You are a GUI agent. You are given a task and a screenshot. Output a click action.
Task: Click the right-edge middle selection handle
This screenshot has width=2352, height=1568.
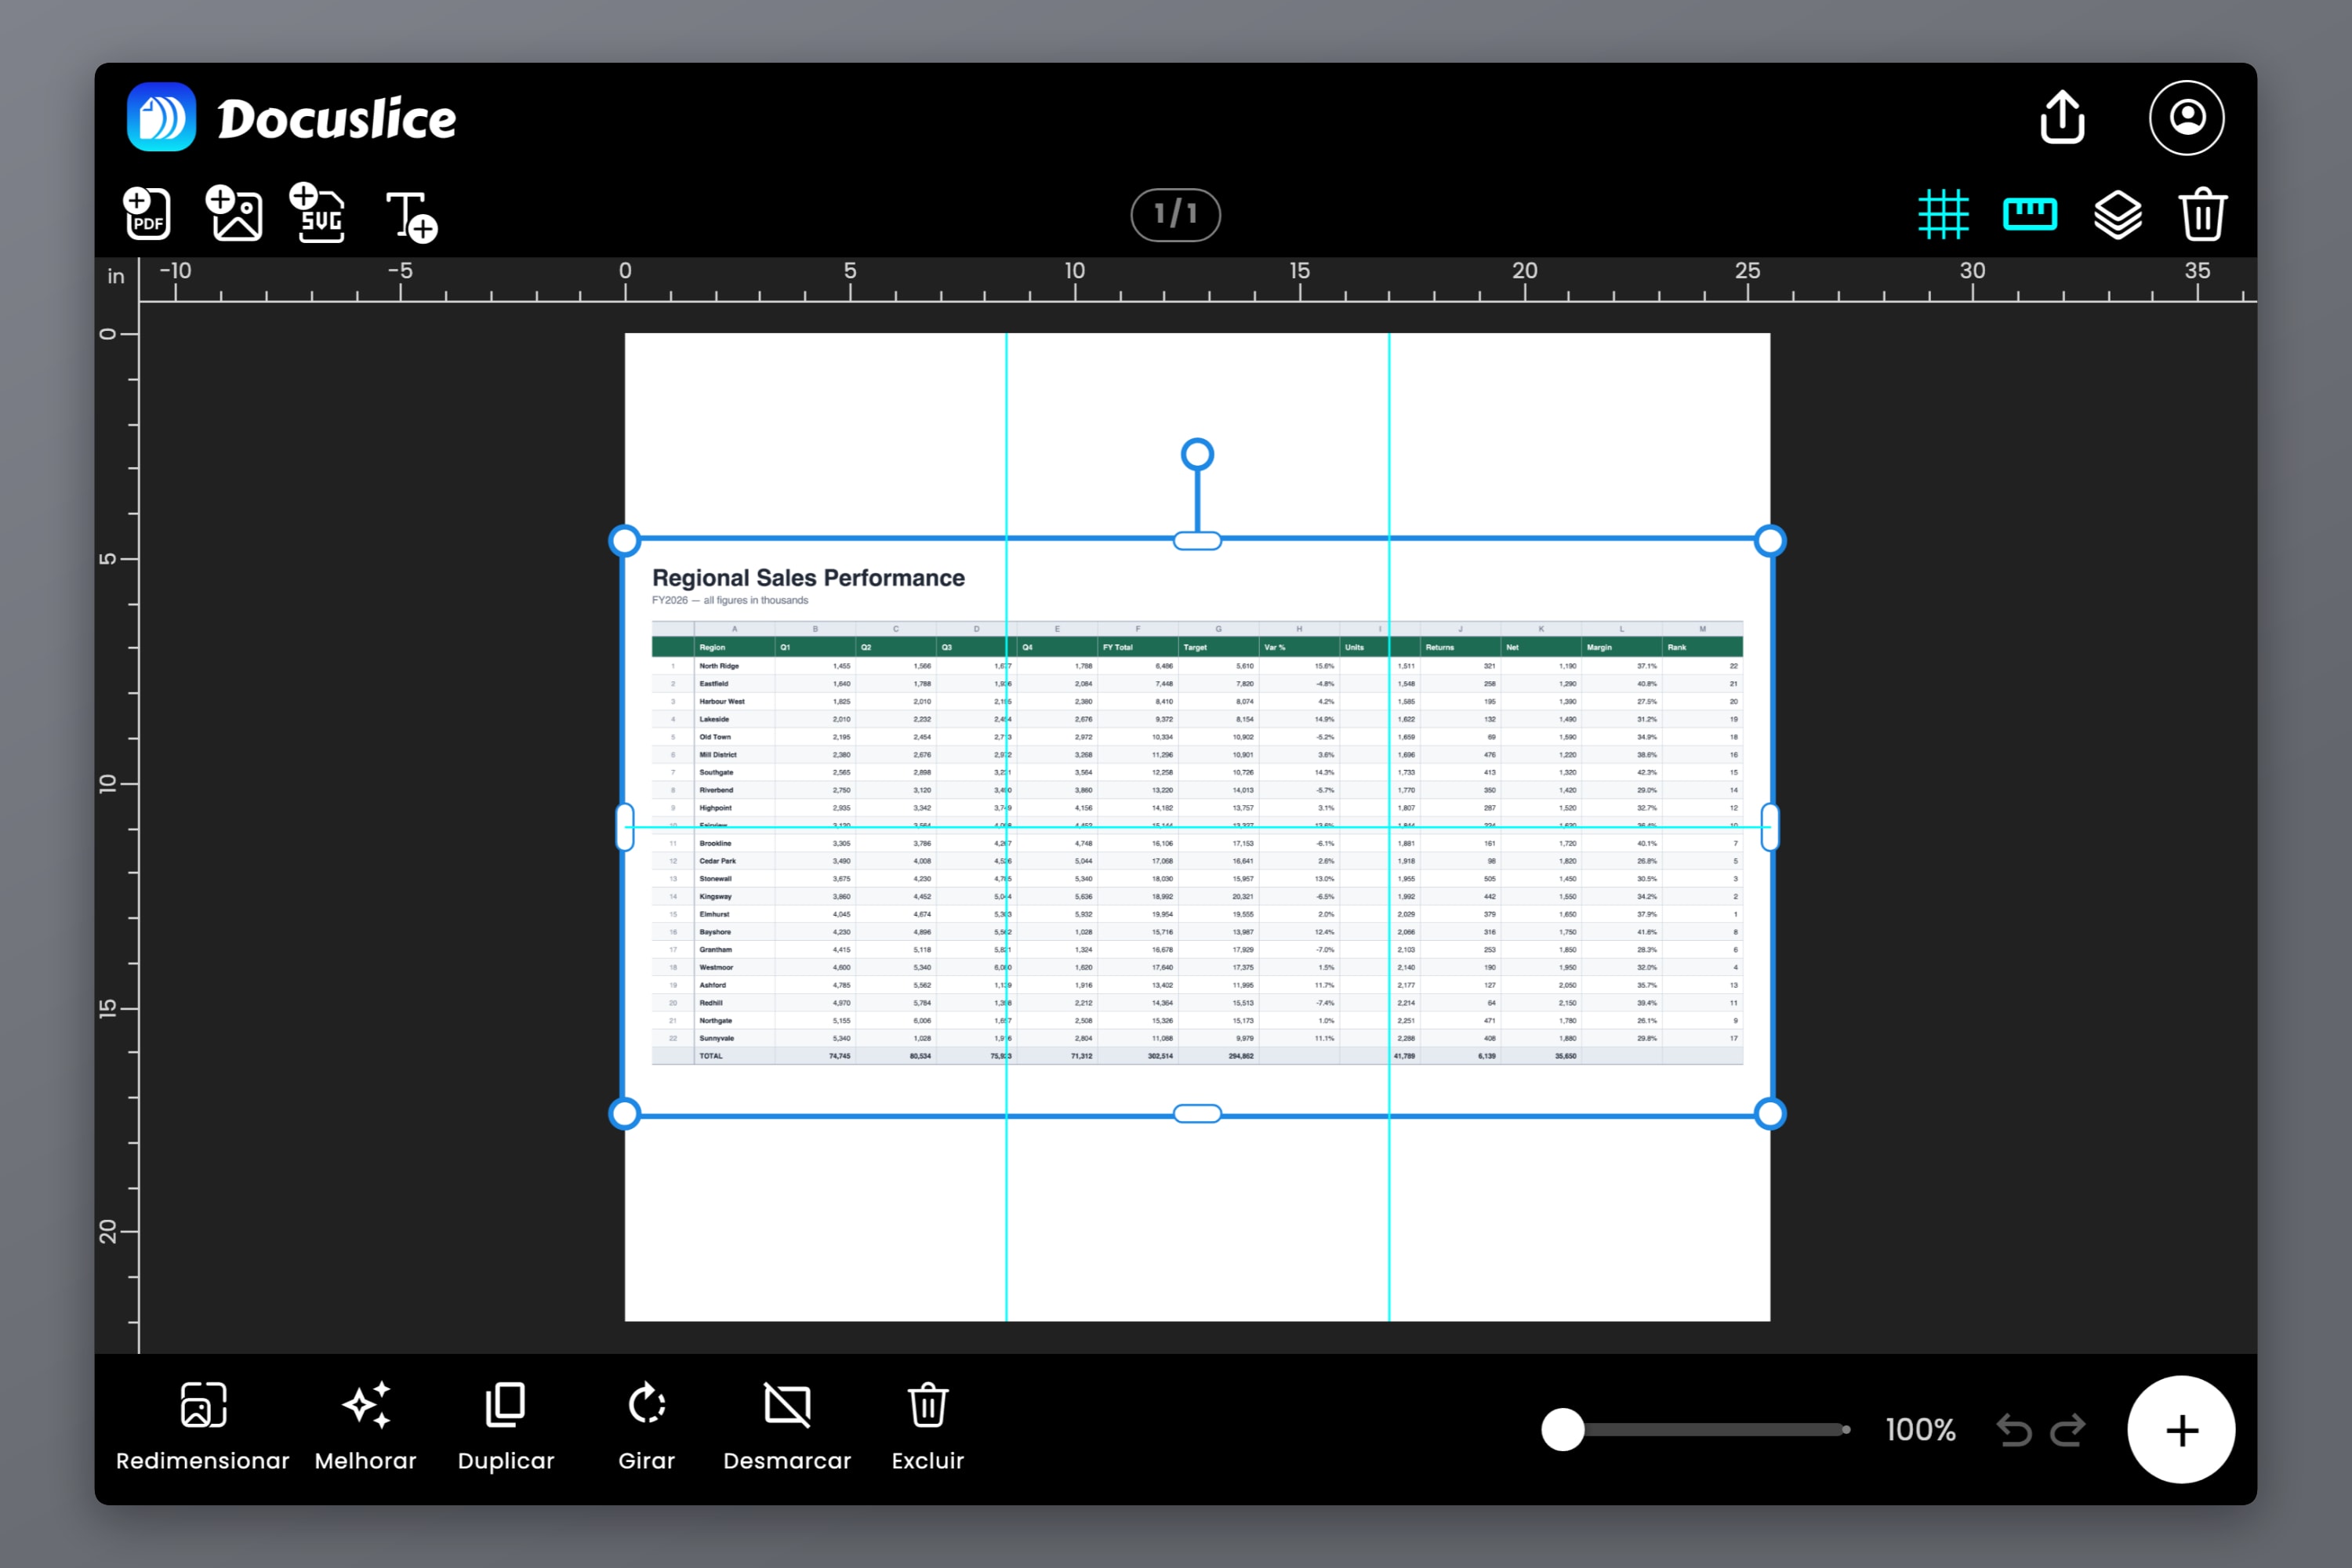click(x=1770, y=827)
